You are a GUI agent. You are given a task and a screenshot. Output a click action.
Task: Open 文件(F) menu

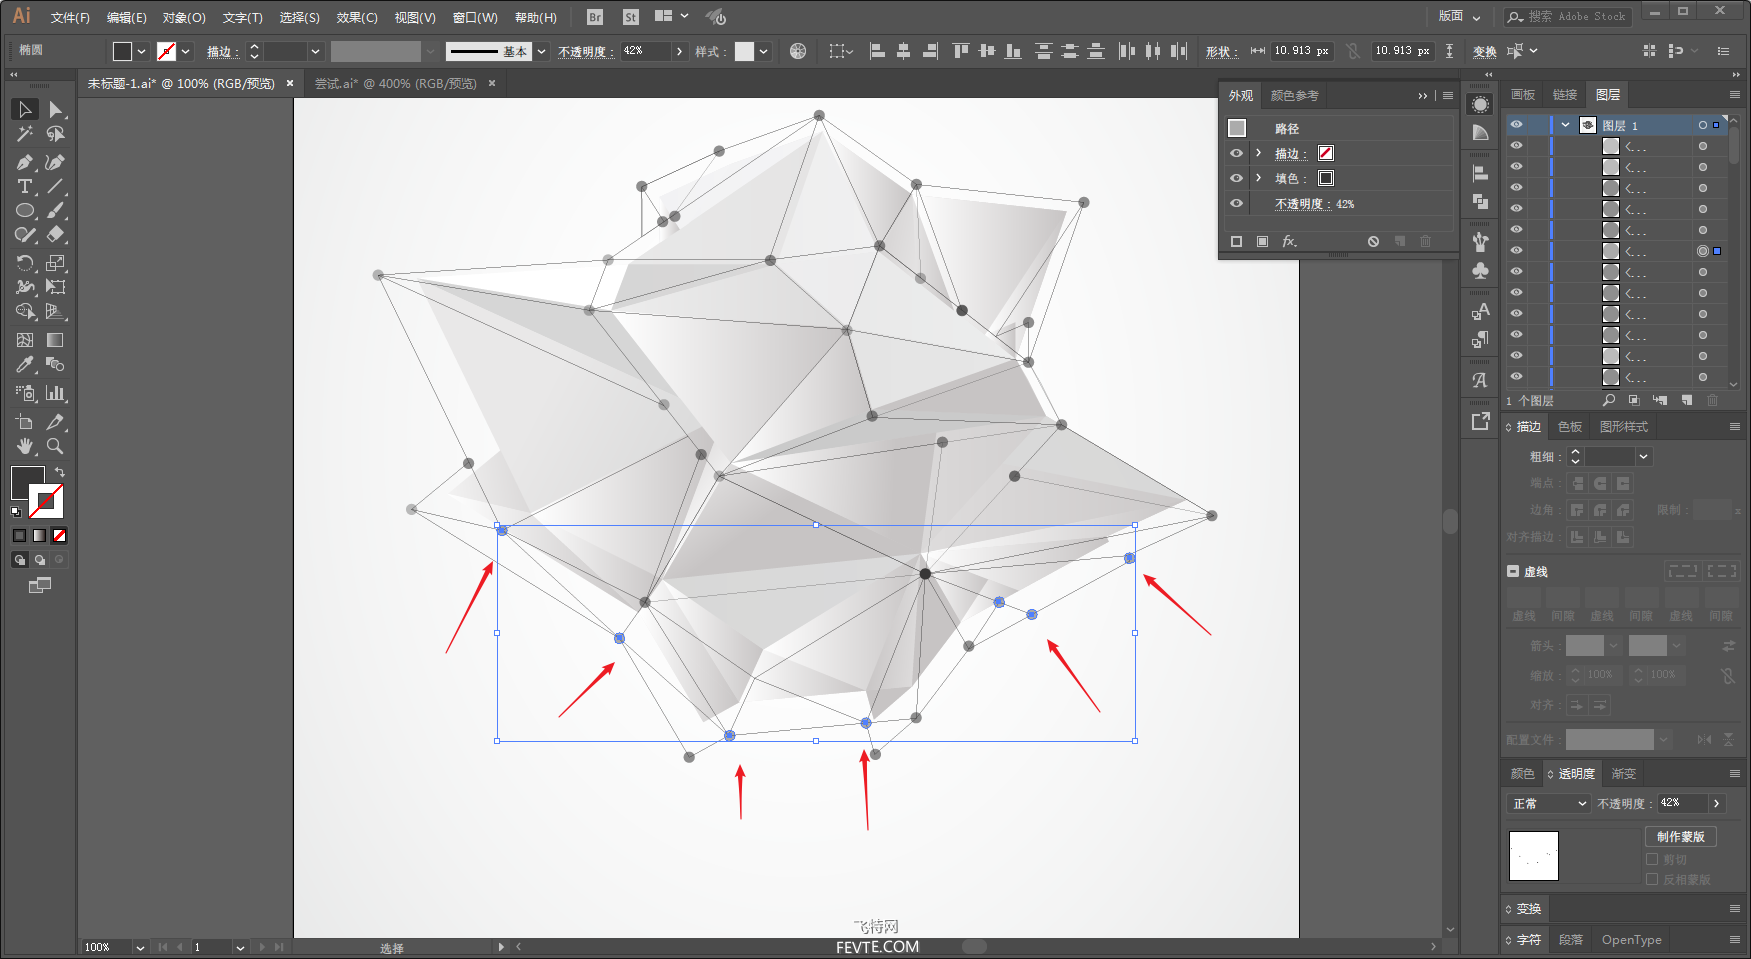point(70,18)
